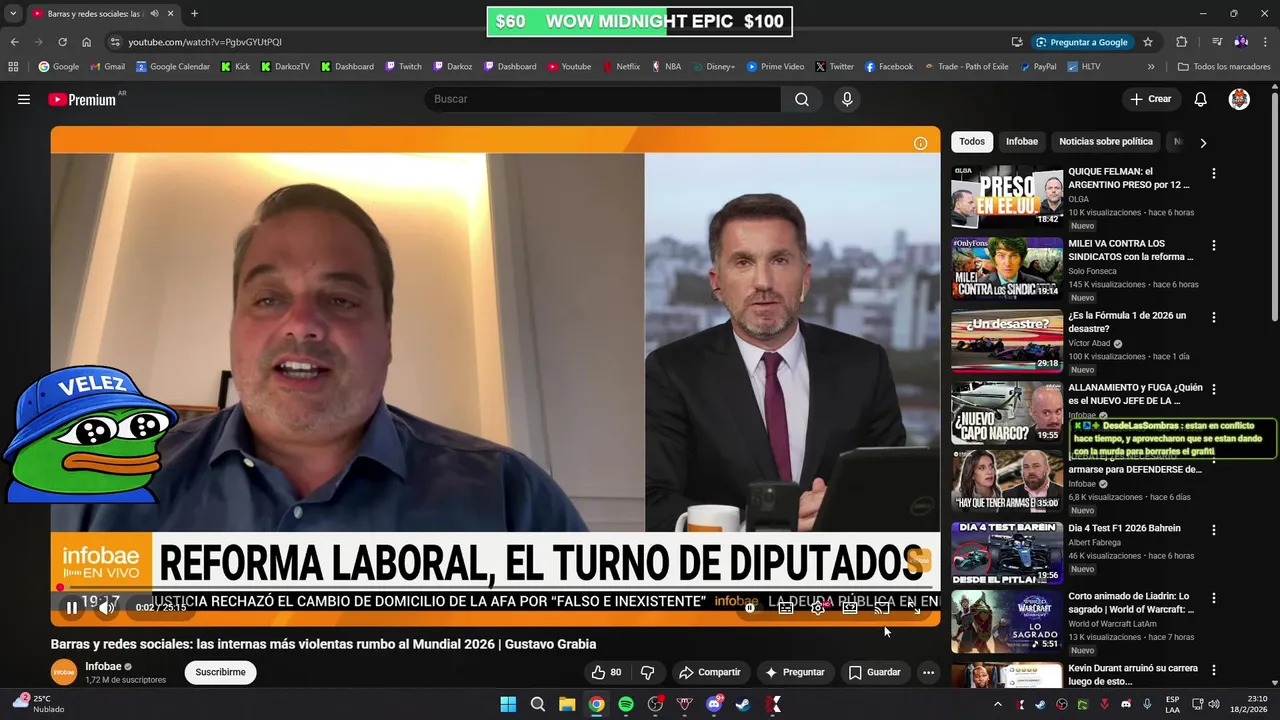Open the Crear menu
This screenshot has width=1280, height=720.
1150,99
